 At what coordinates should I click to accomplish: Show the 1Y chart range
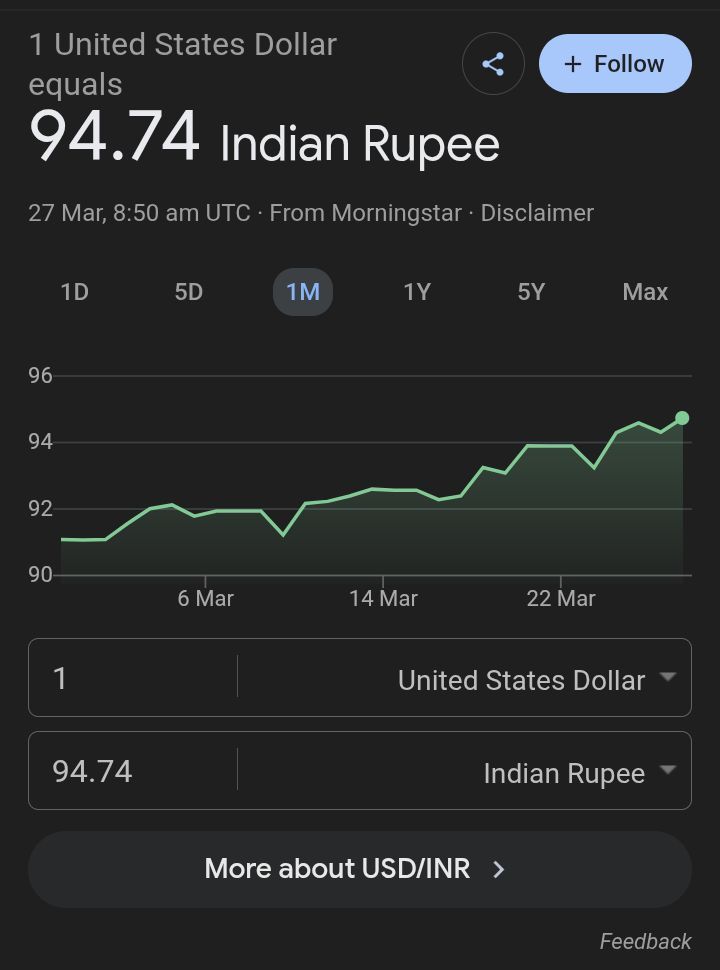coord(417,292)
